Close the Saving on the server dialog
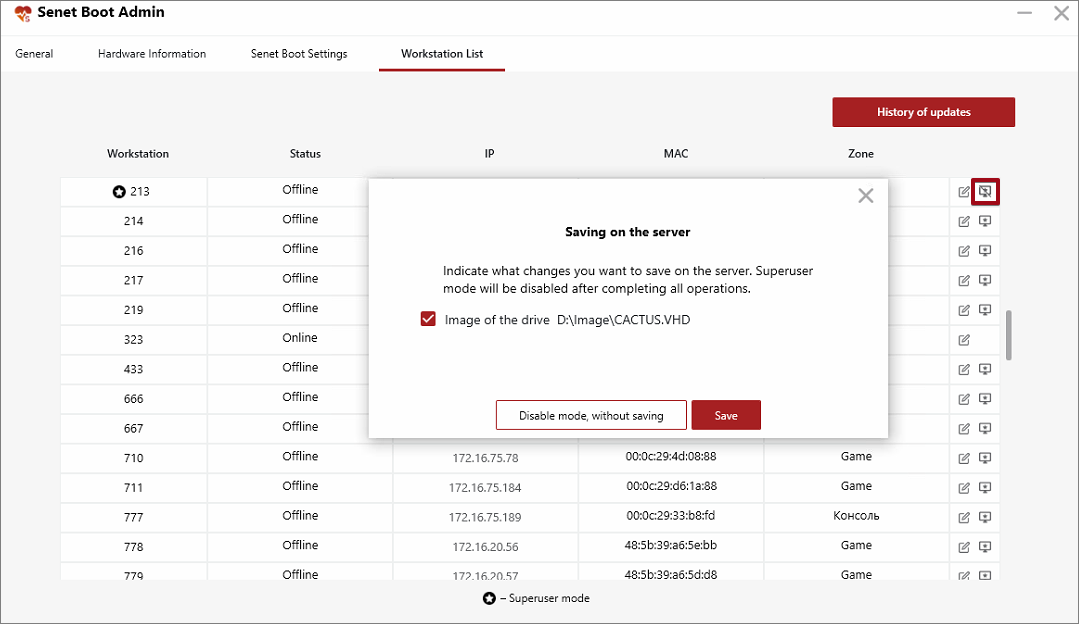 [x=865, y=195]
